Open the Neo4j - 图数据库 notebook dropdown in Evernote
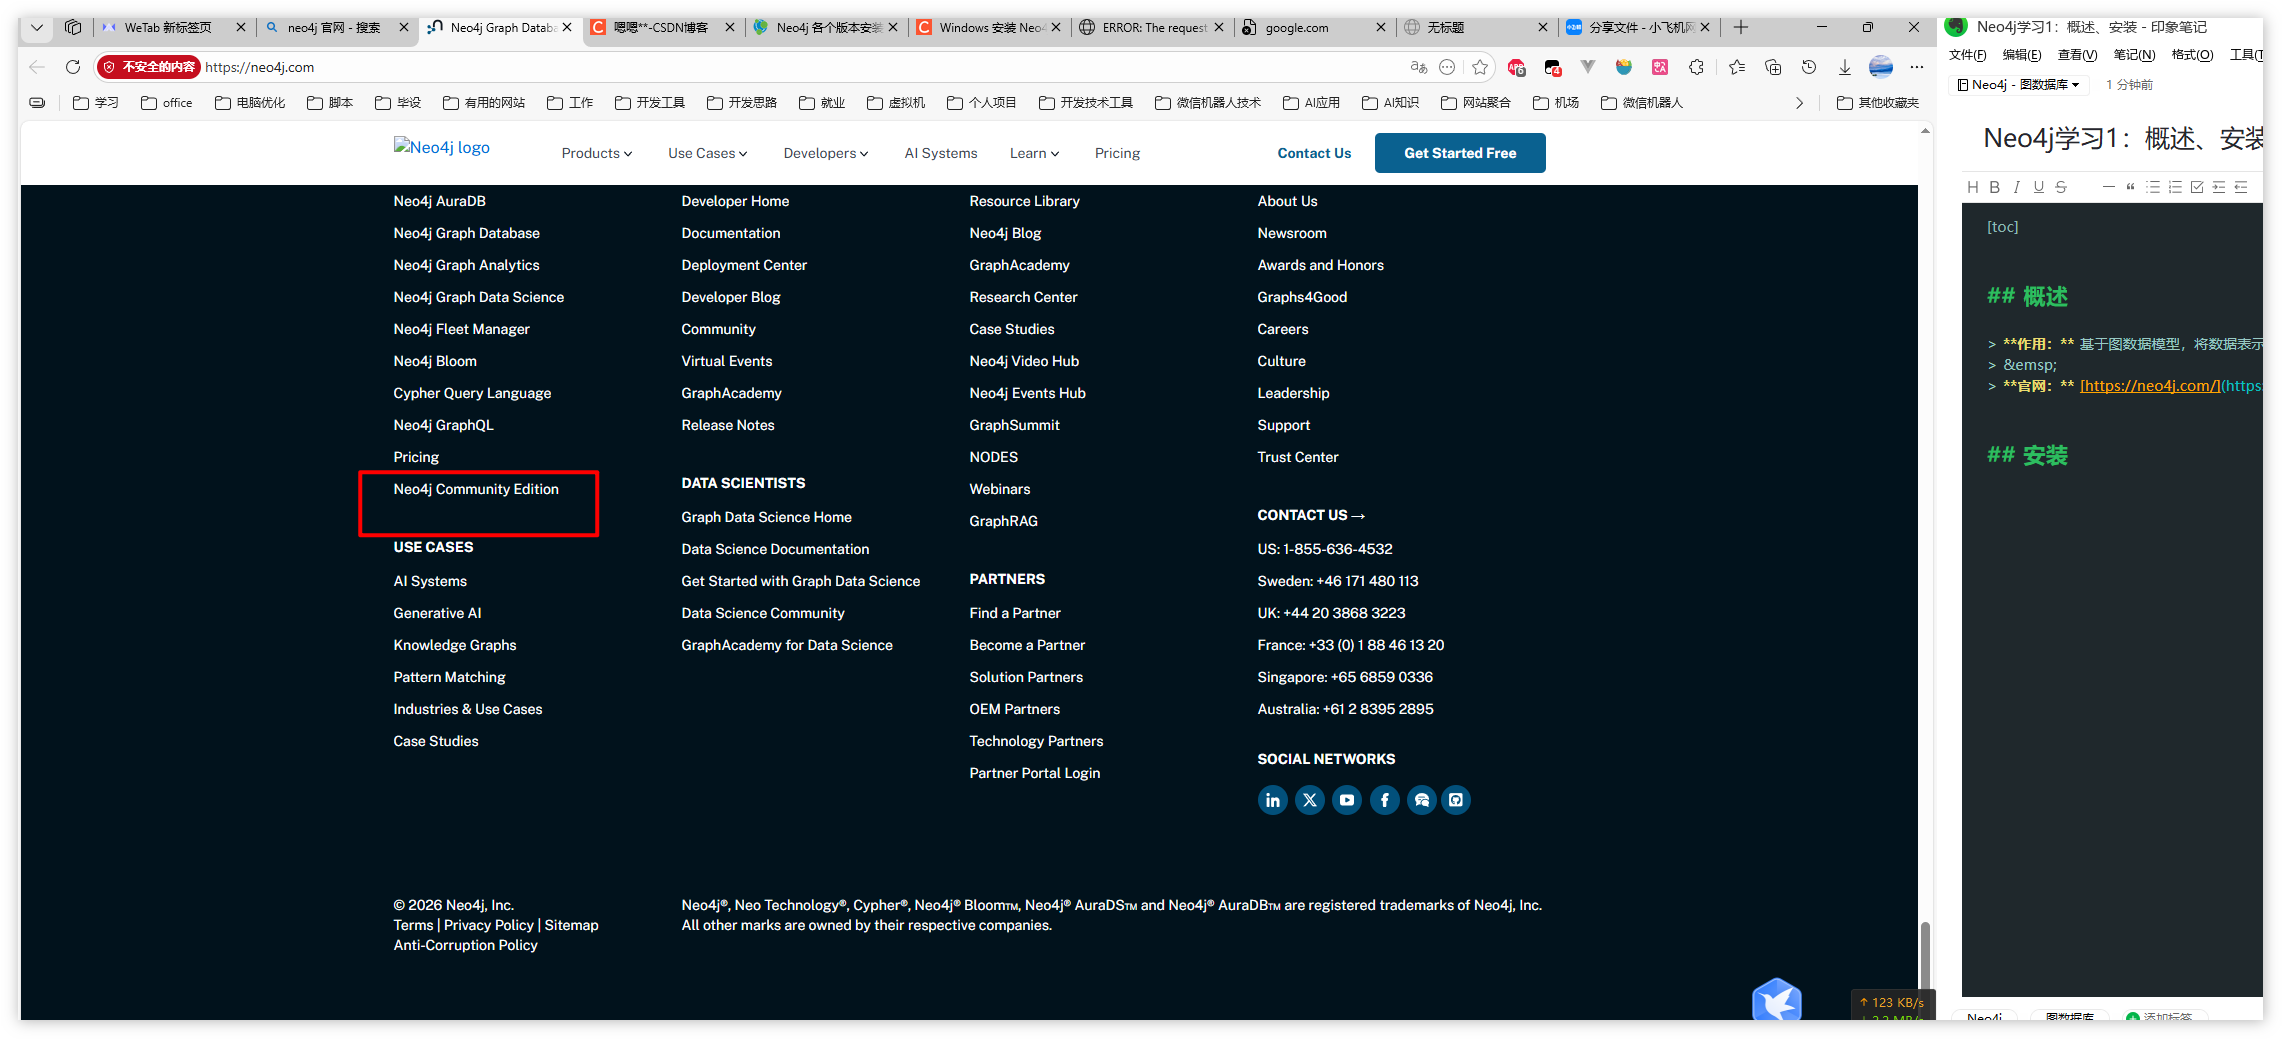 pyautogui.click(x=2019, y=84)
